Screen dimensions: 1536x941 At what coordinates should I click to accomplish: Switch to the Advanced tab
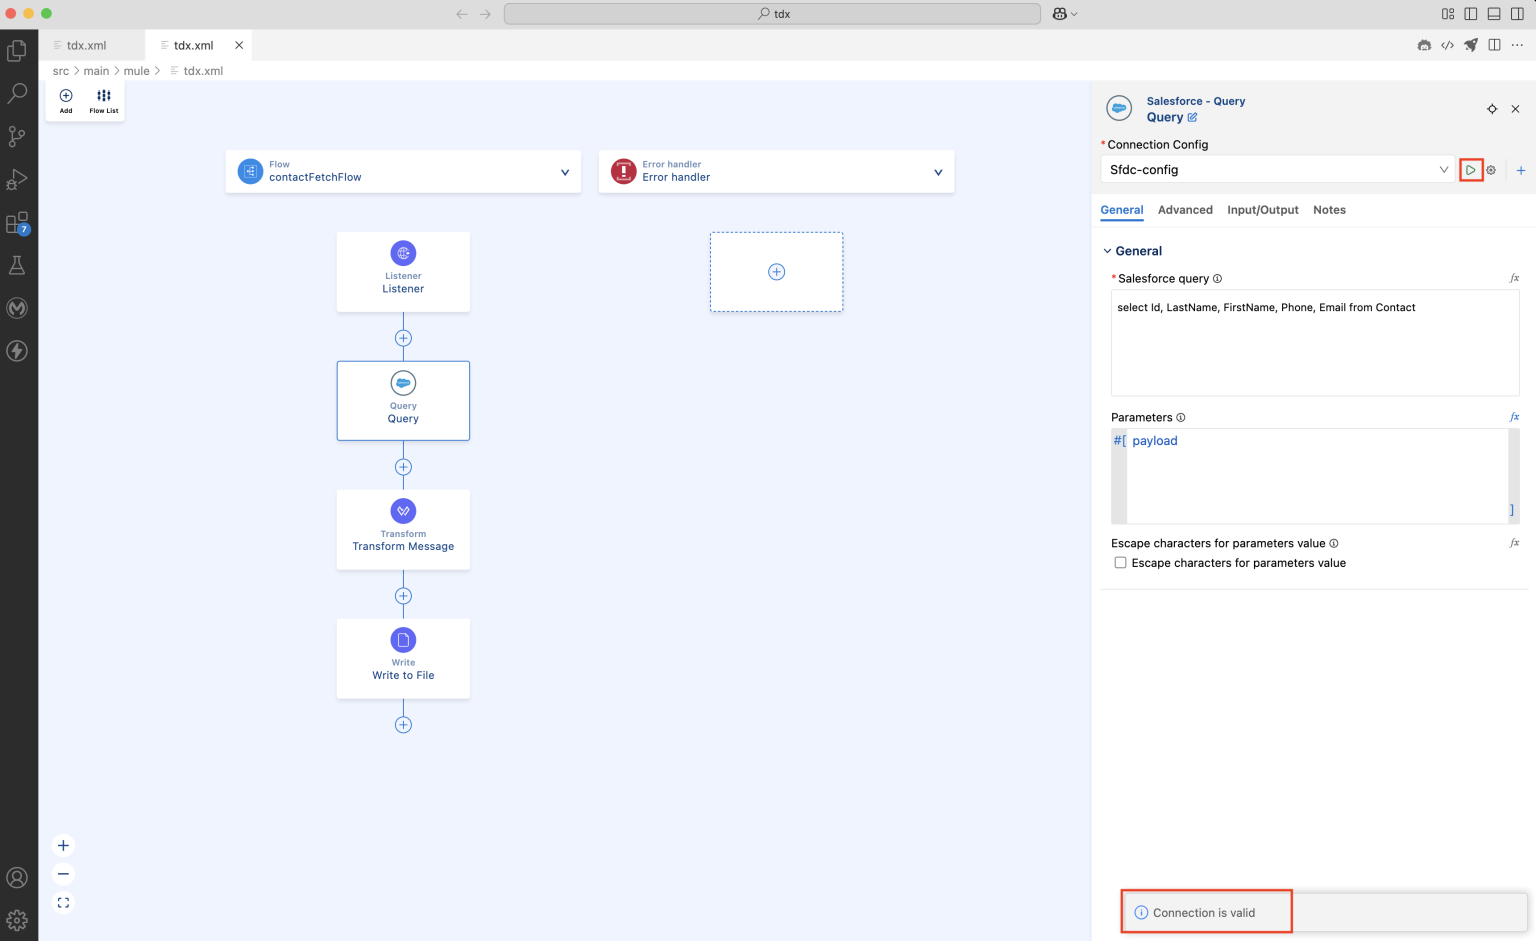click(x=1185, y=210)
